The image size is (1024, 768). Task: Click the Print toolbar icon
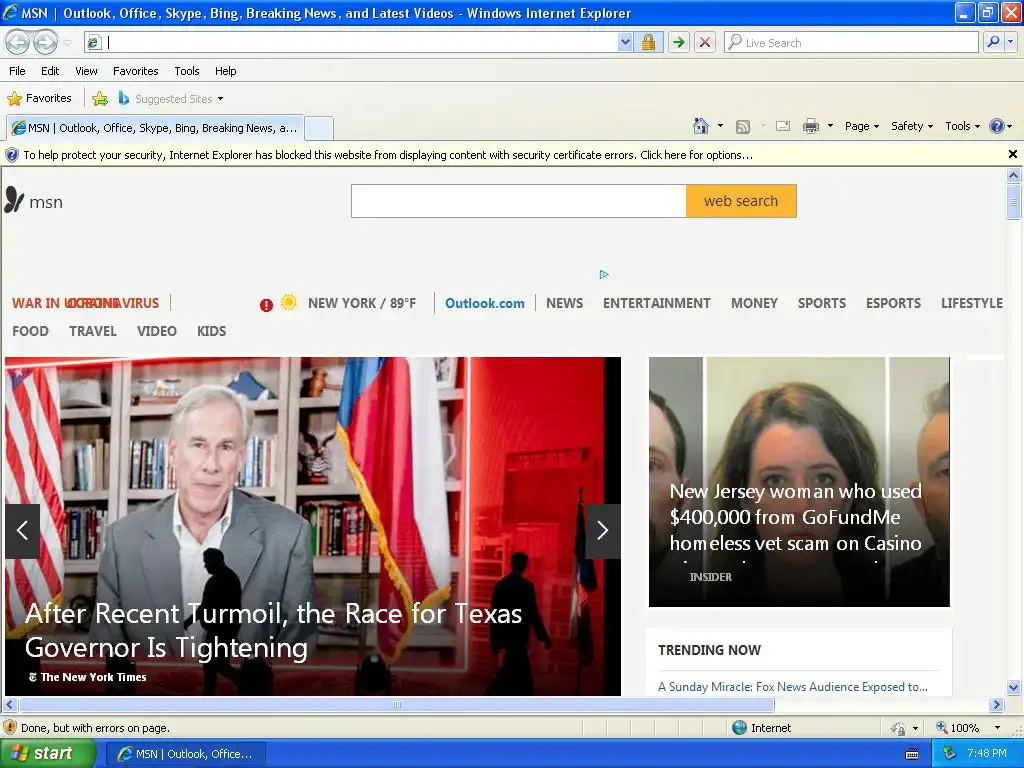[x=810, y=127]
